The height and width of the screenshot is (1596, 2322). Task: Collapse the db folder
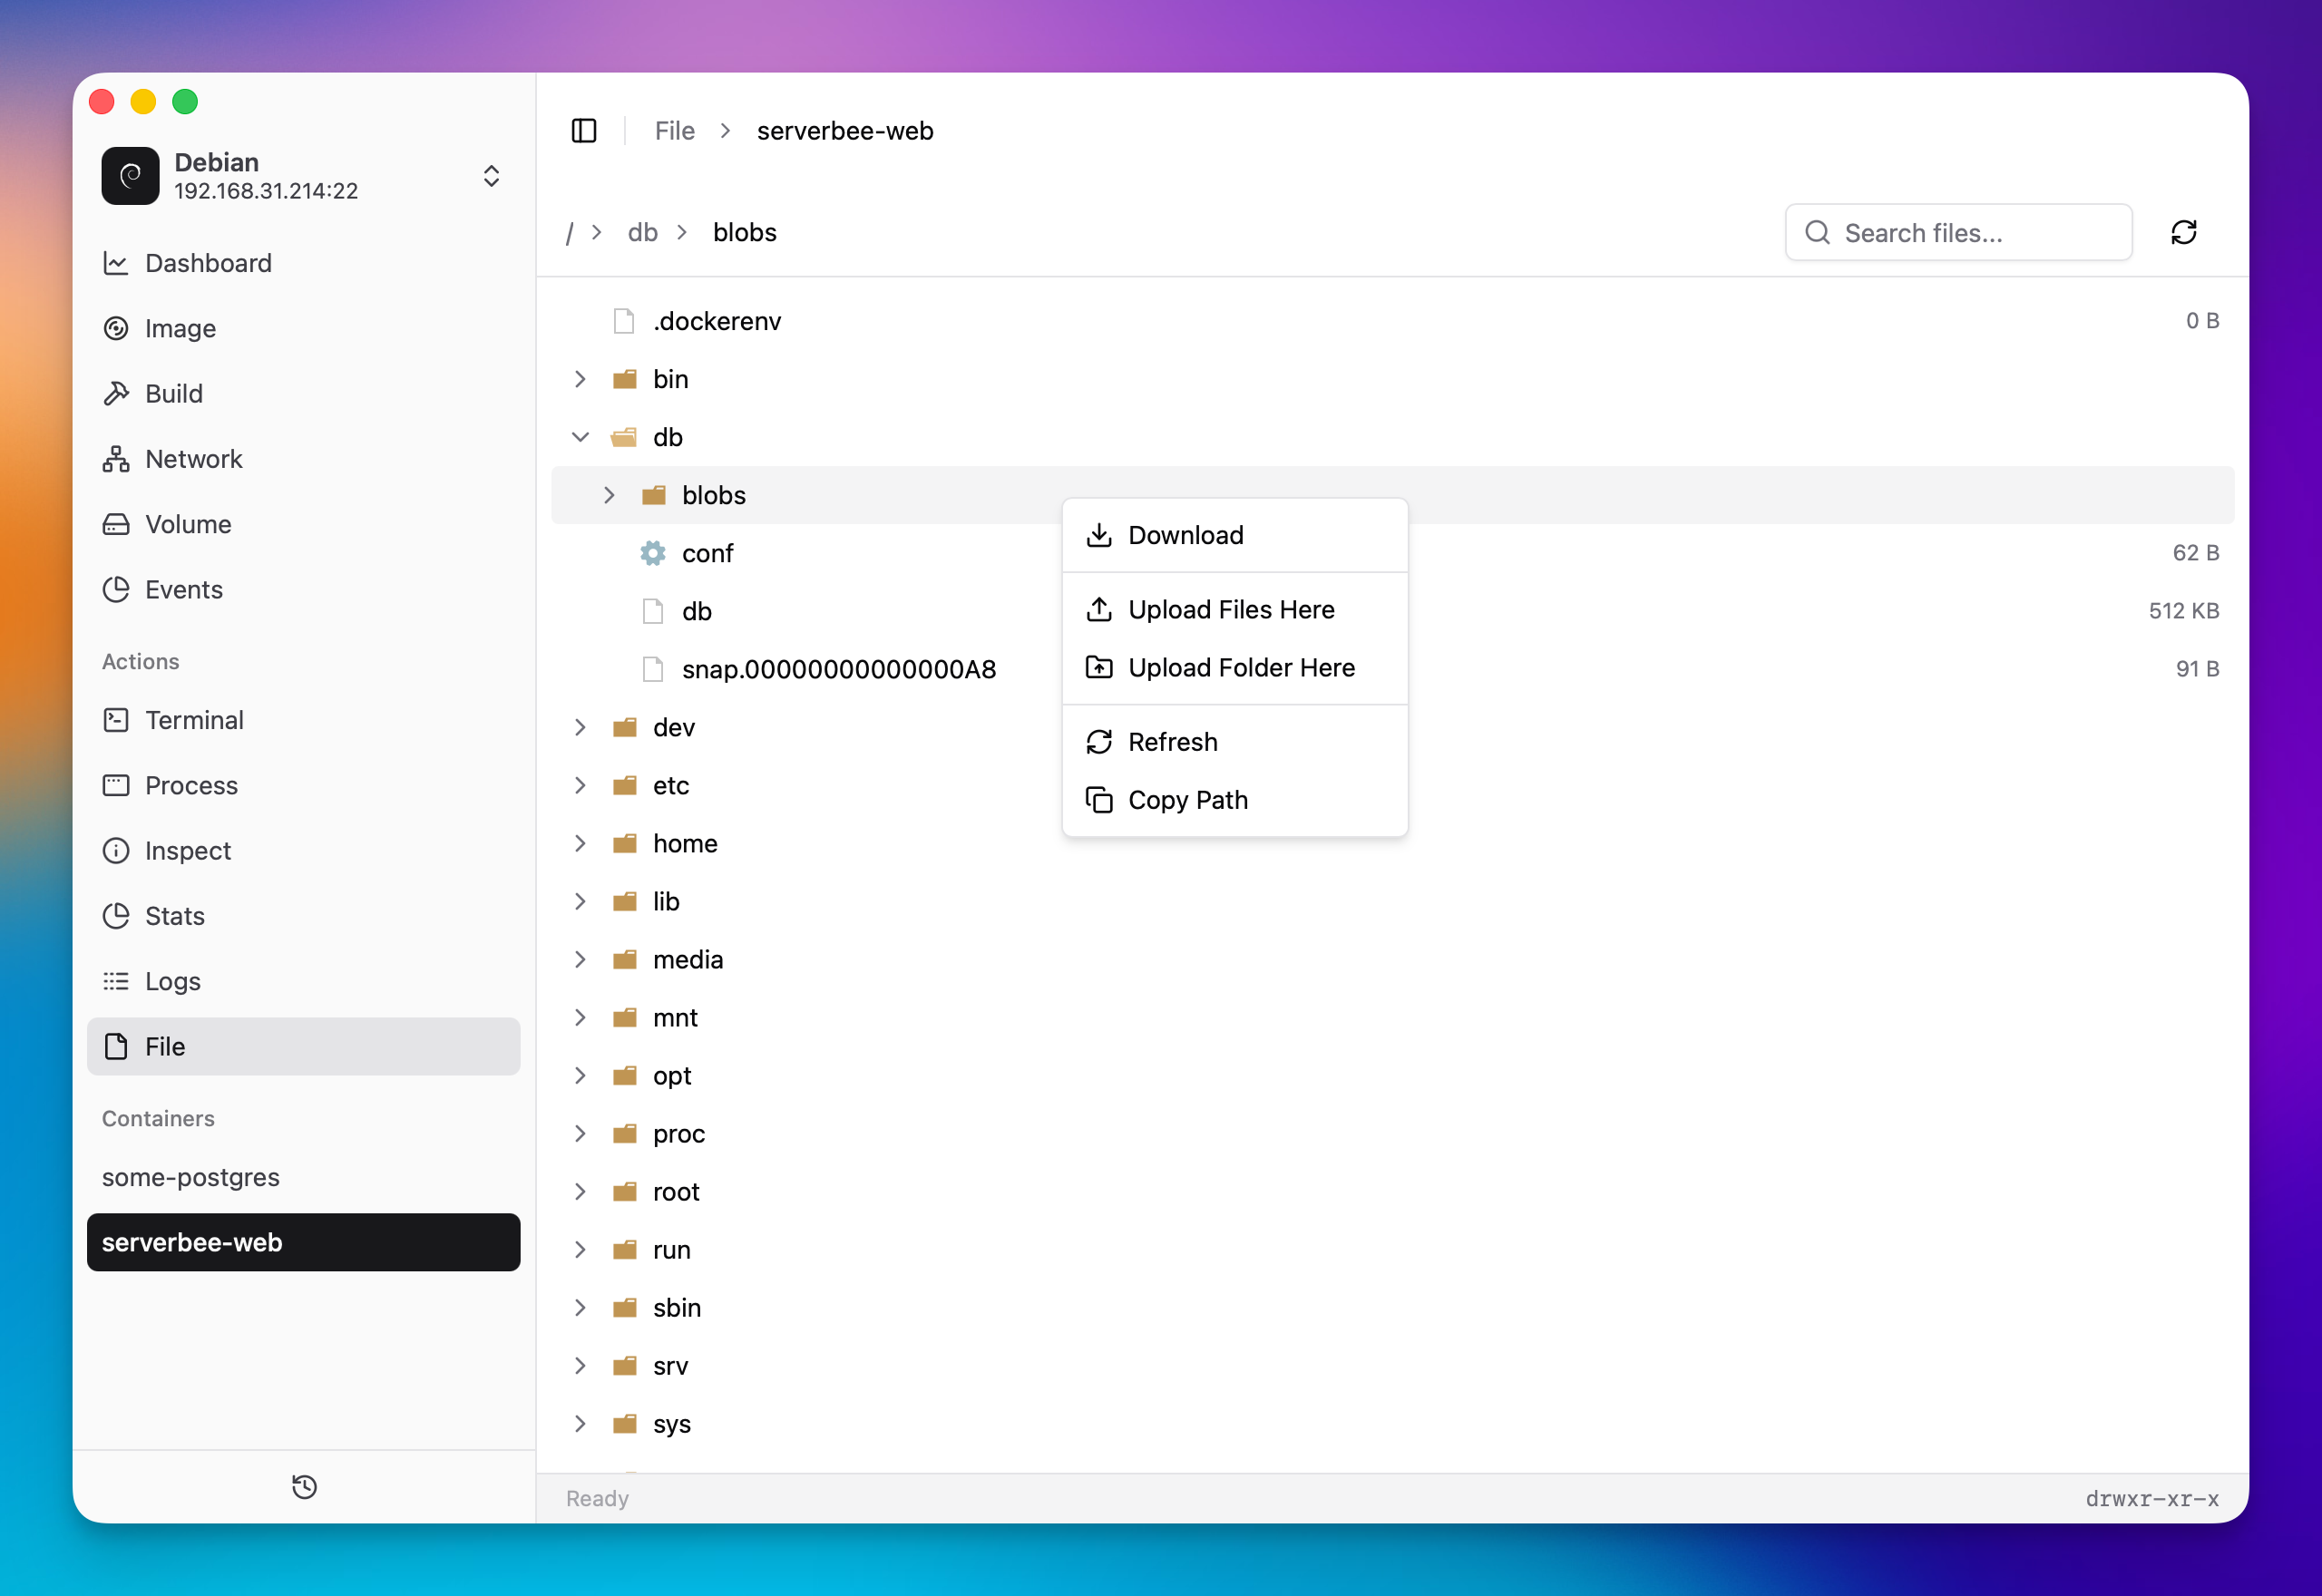point(581,436)
